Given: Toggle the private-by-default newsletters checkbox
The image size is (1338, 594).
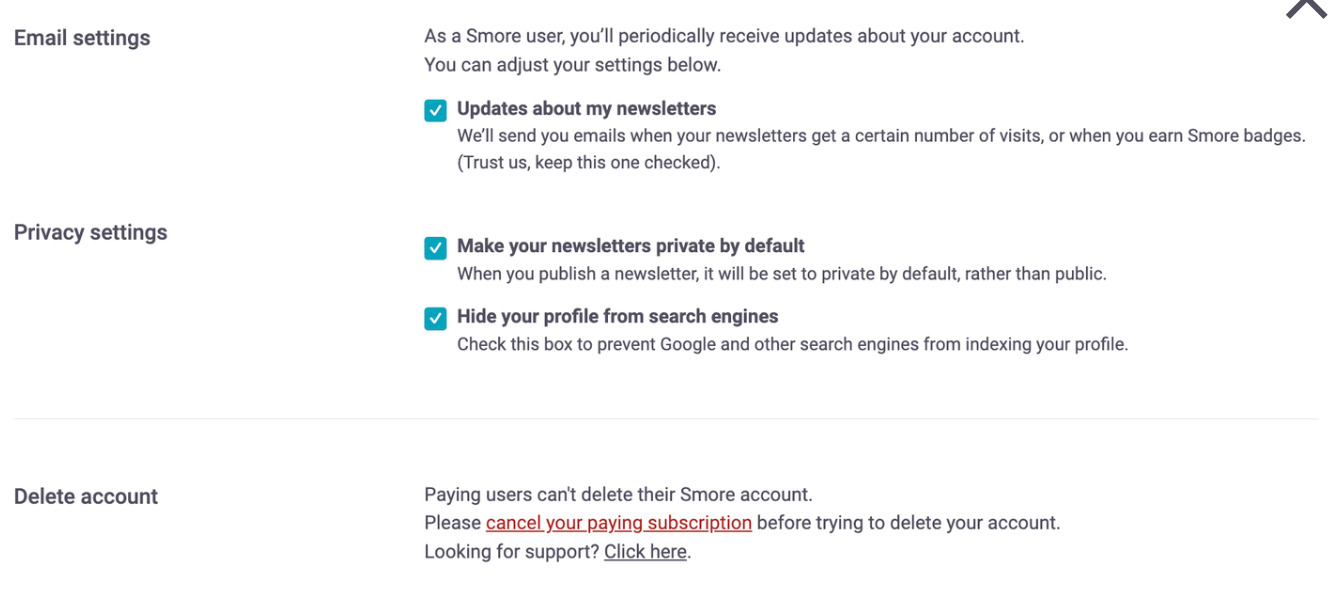Looking at the screenshot, I should (x=435, y=248).
